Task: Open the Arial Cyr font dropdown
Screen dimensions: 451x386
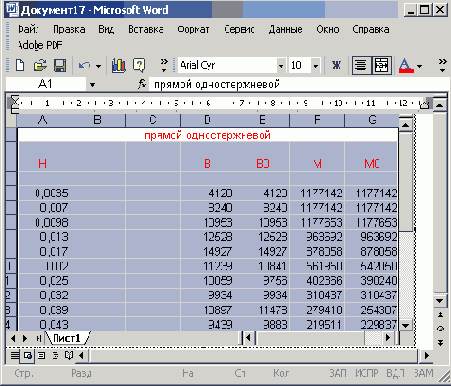Action: (x=281, y=66)
